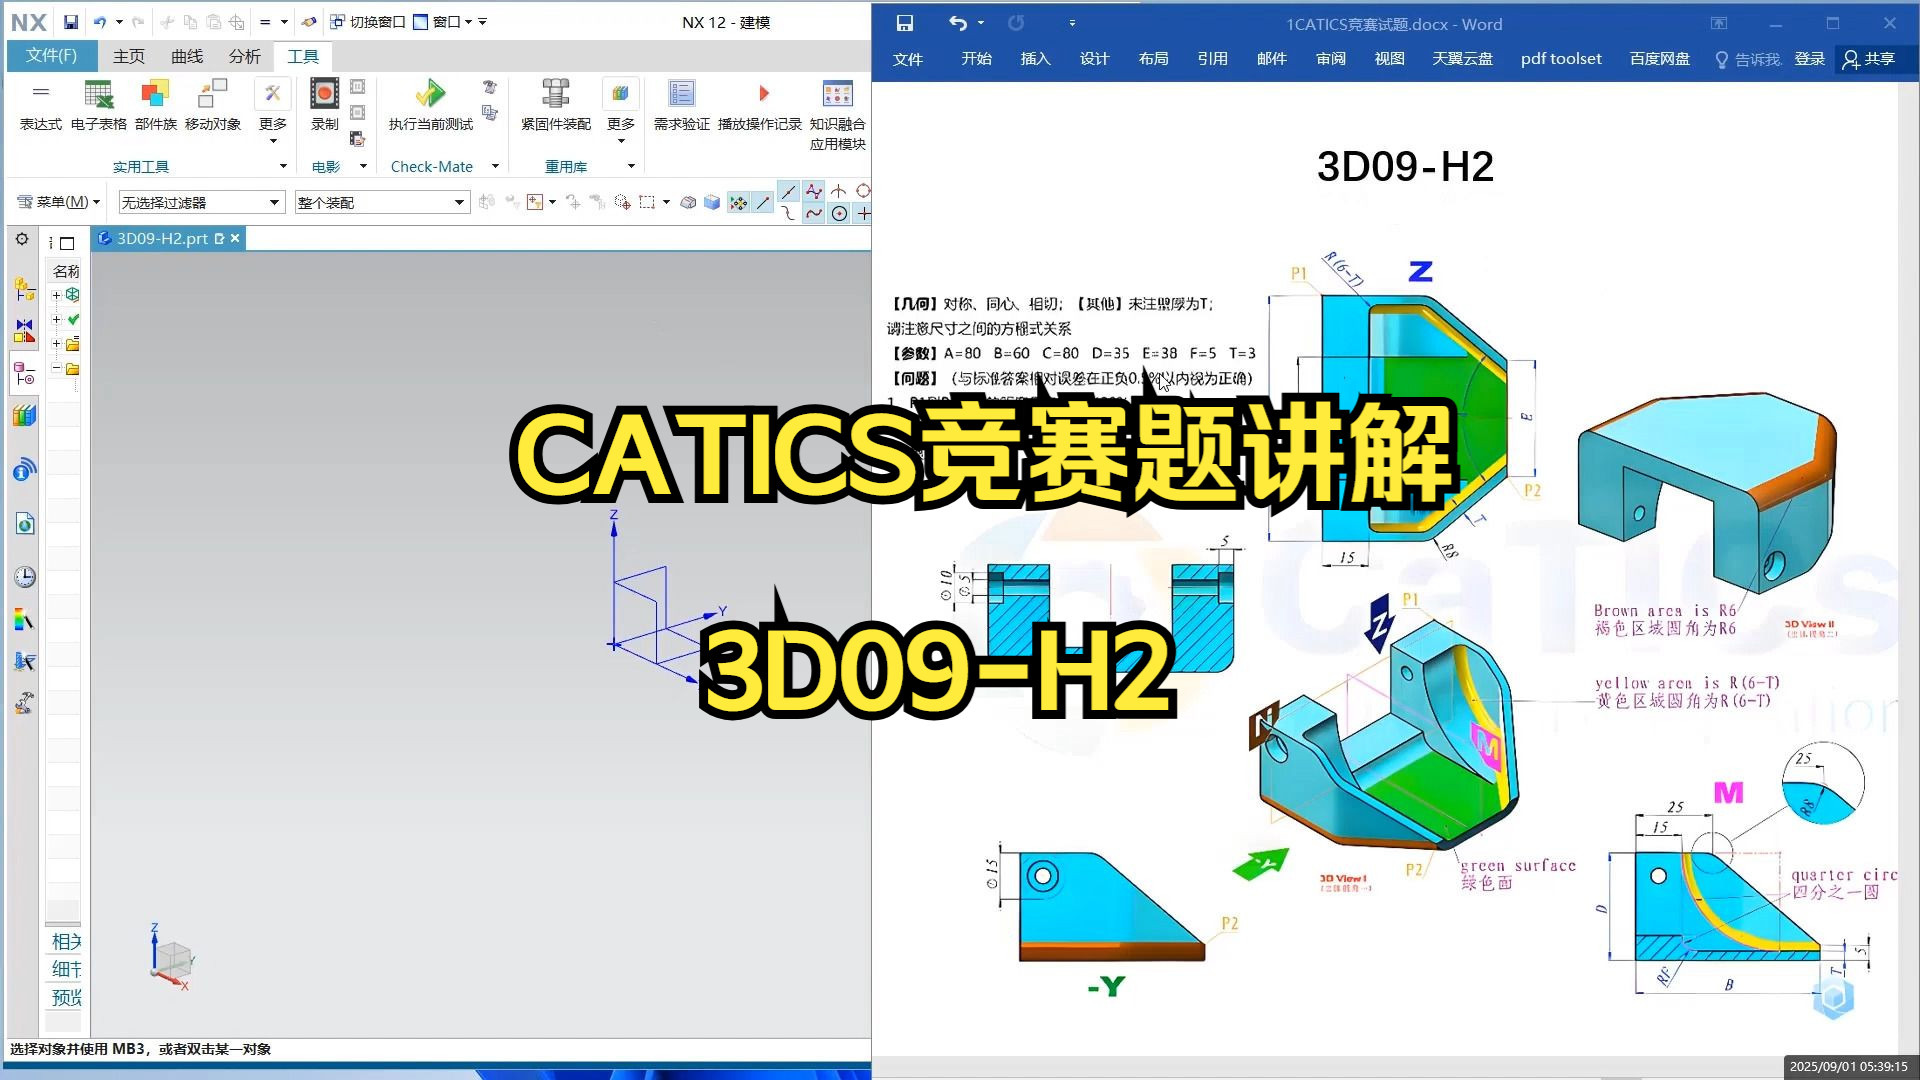This screenshot has height=1080, width=1920.
Task: Switch to the NX 主页 tab
Action: pos(129,56)
